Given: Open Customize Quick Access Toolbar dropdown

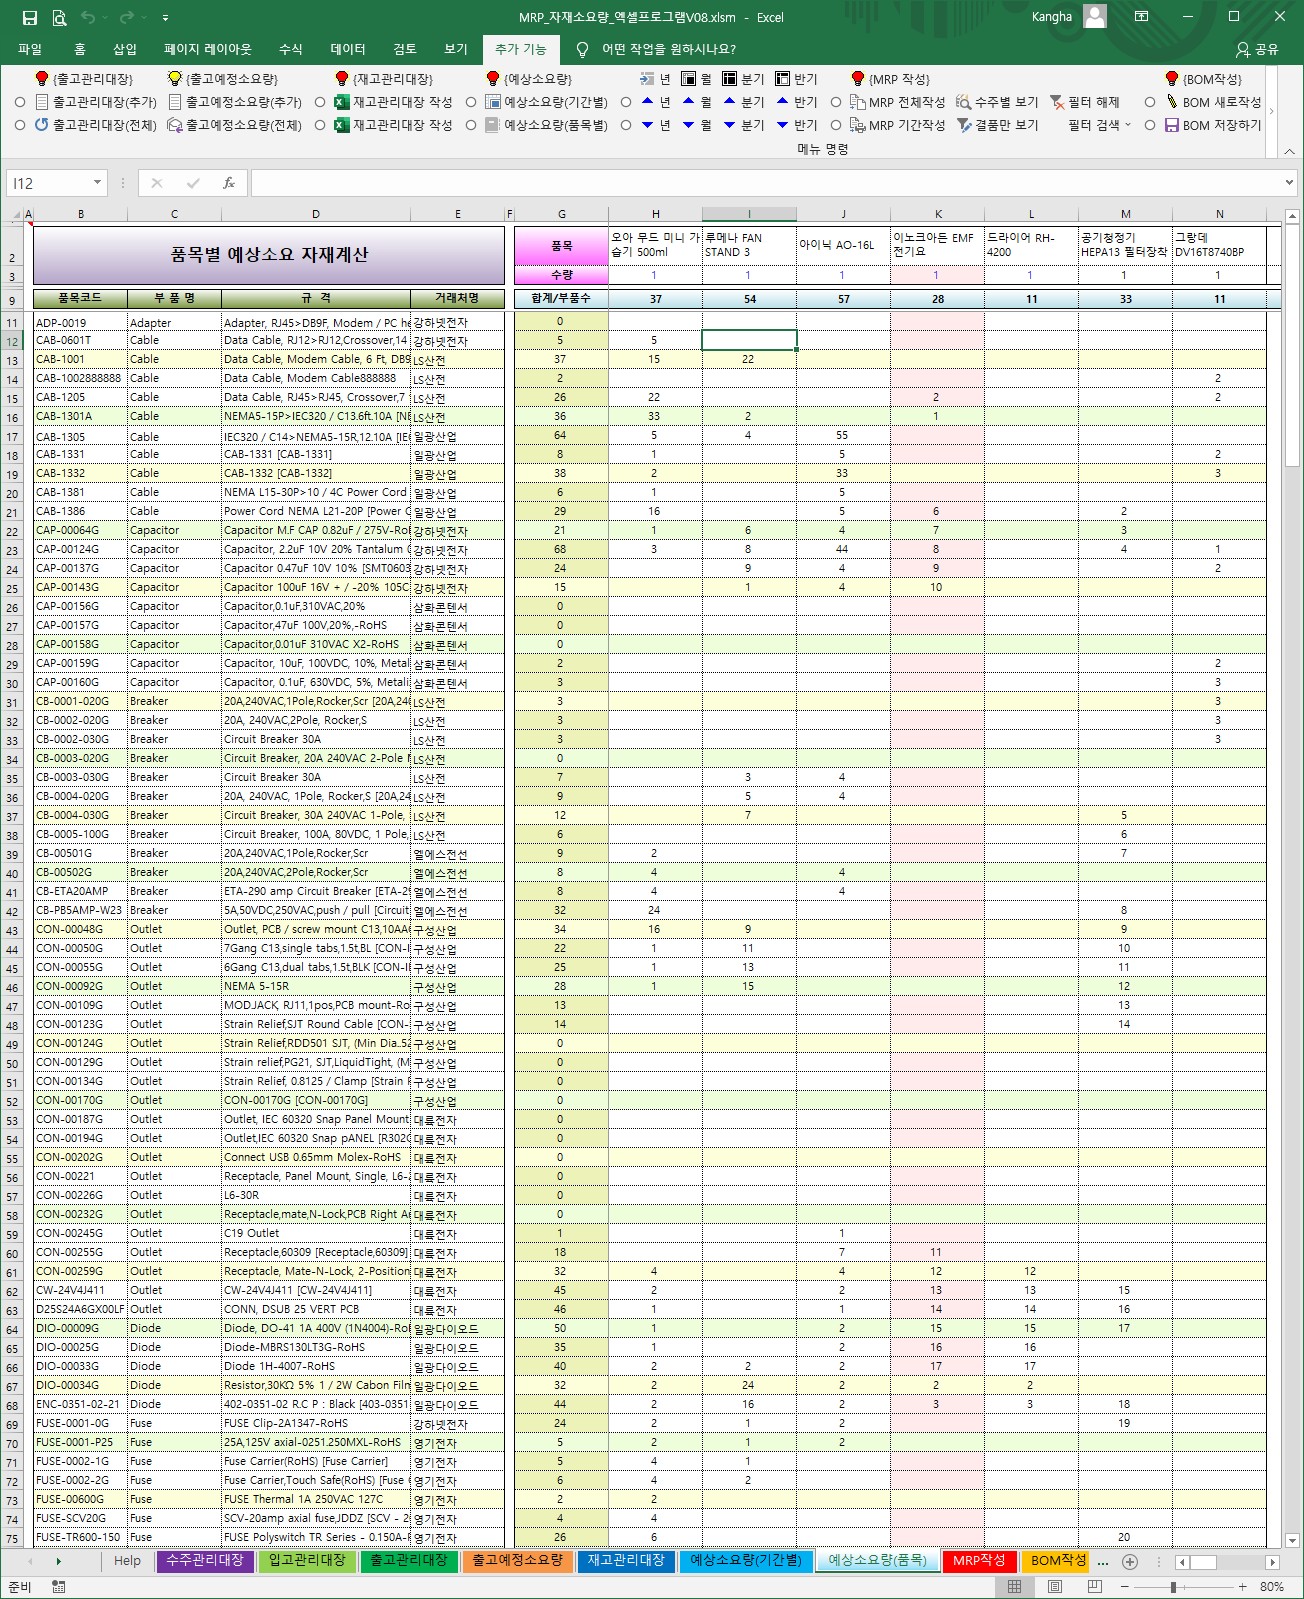Looking at the screenshot, I should tap(165, 17).
